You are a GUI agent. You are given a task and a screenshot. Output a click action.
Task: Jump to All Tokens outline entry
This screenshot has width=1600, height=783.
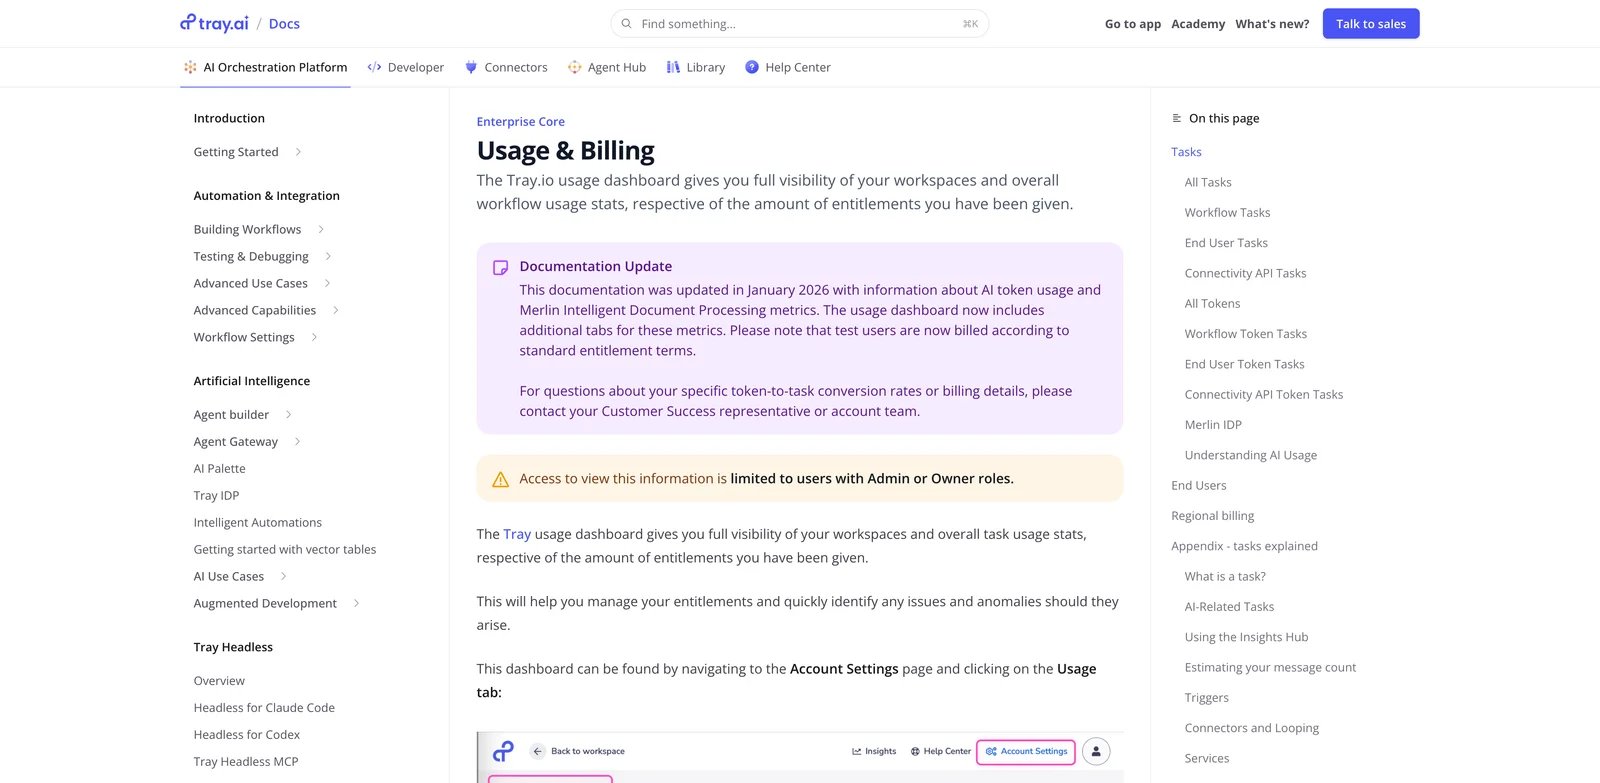click(x=1212, y=304)
